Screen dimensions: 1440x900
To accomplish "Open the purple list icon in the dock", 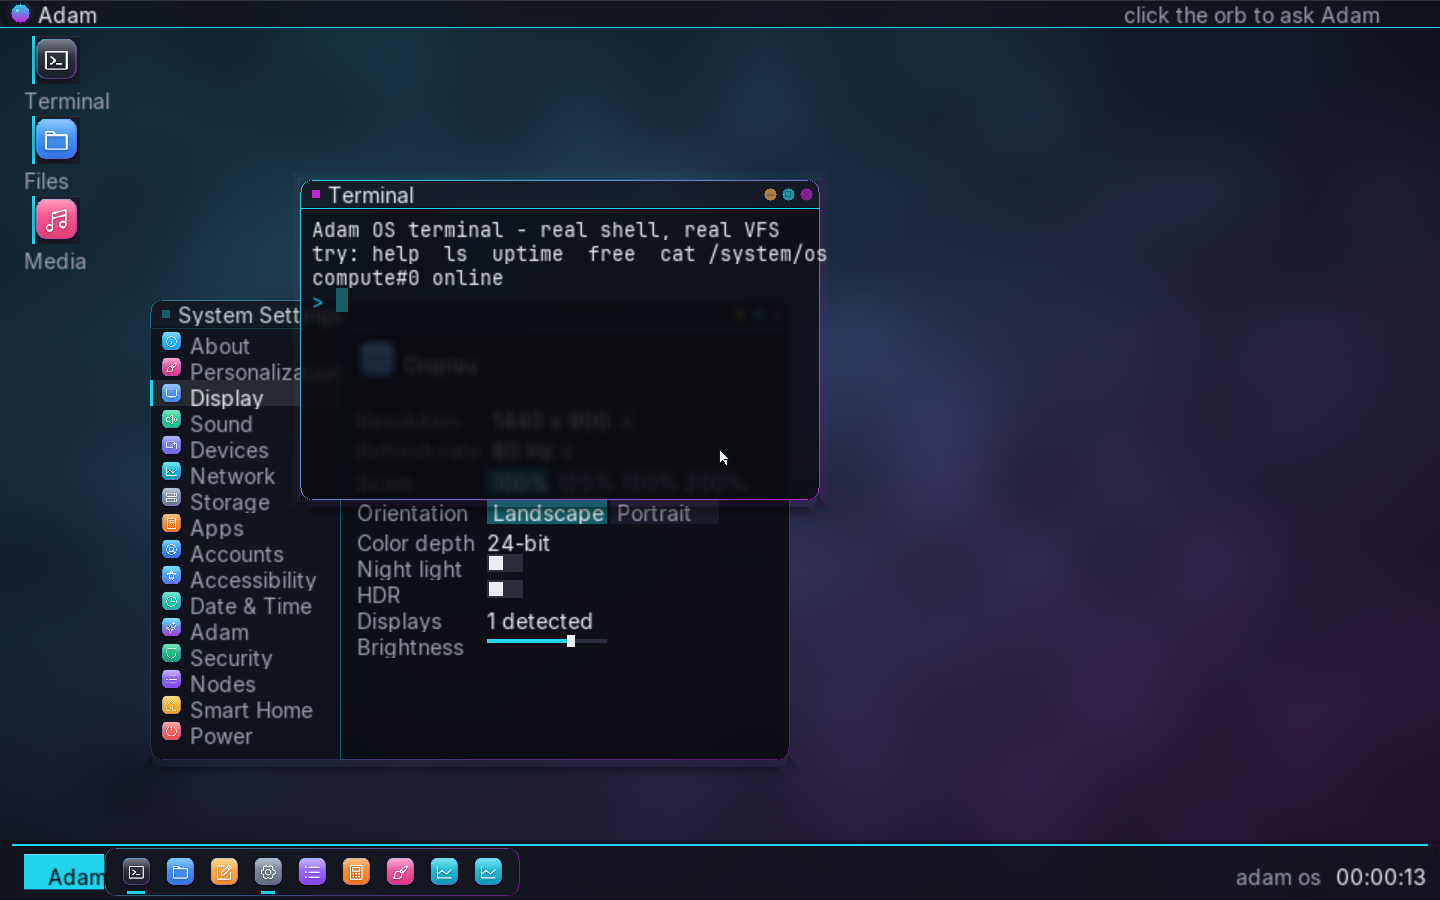I will (x=312, y=872).
